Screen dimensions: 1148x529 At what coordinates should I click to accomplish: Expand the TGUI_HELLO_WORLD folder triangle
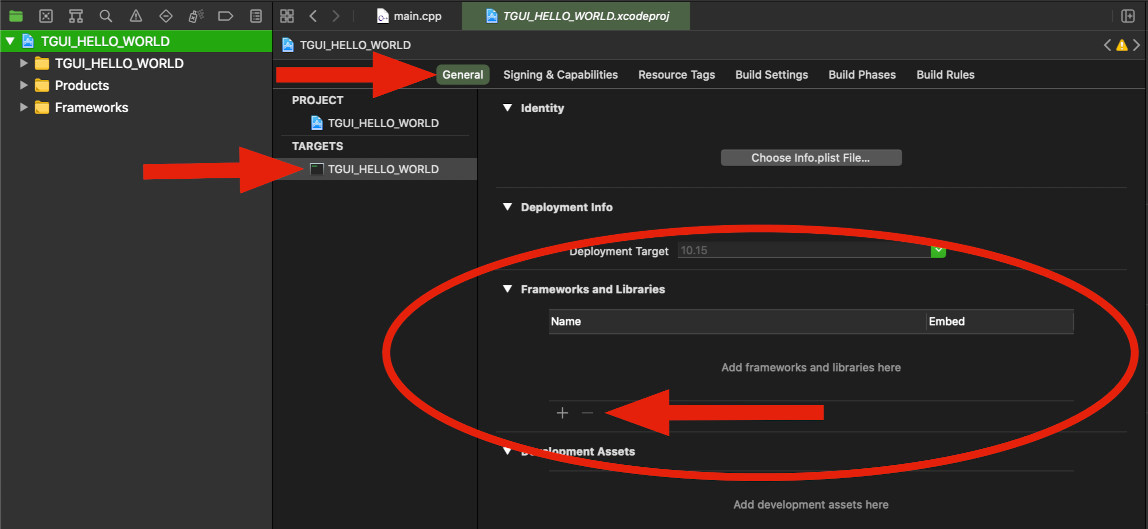(x=24, y=63)
